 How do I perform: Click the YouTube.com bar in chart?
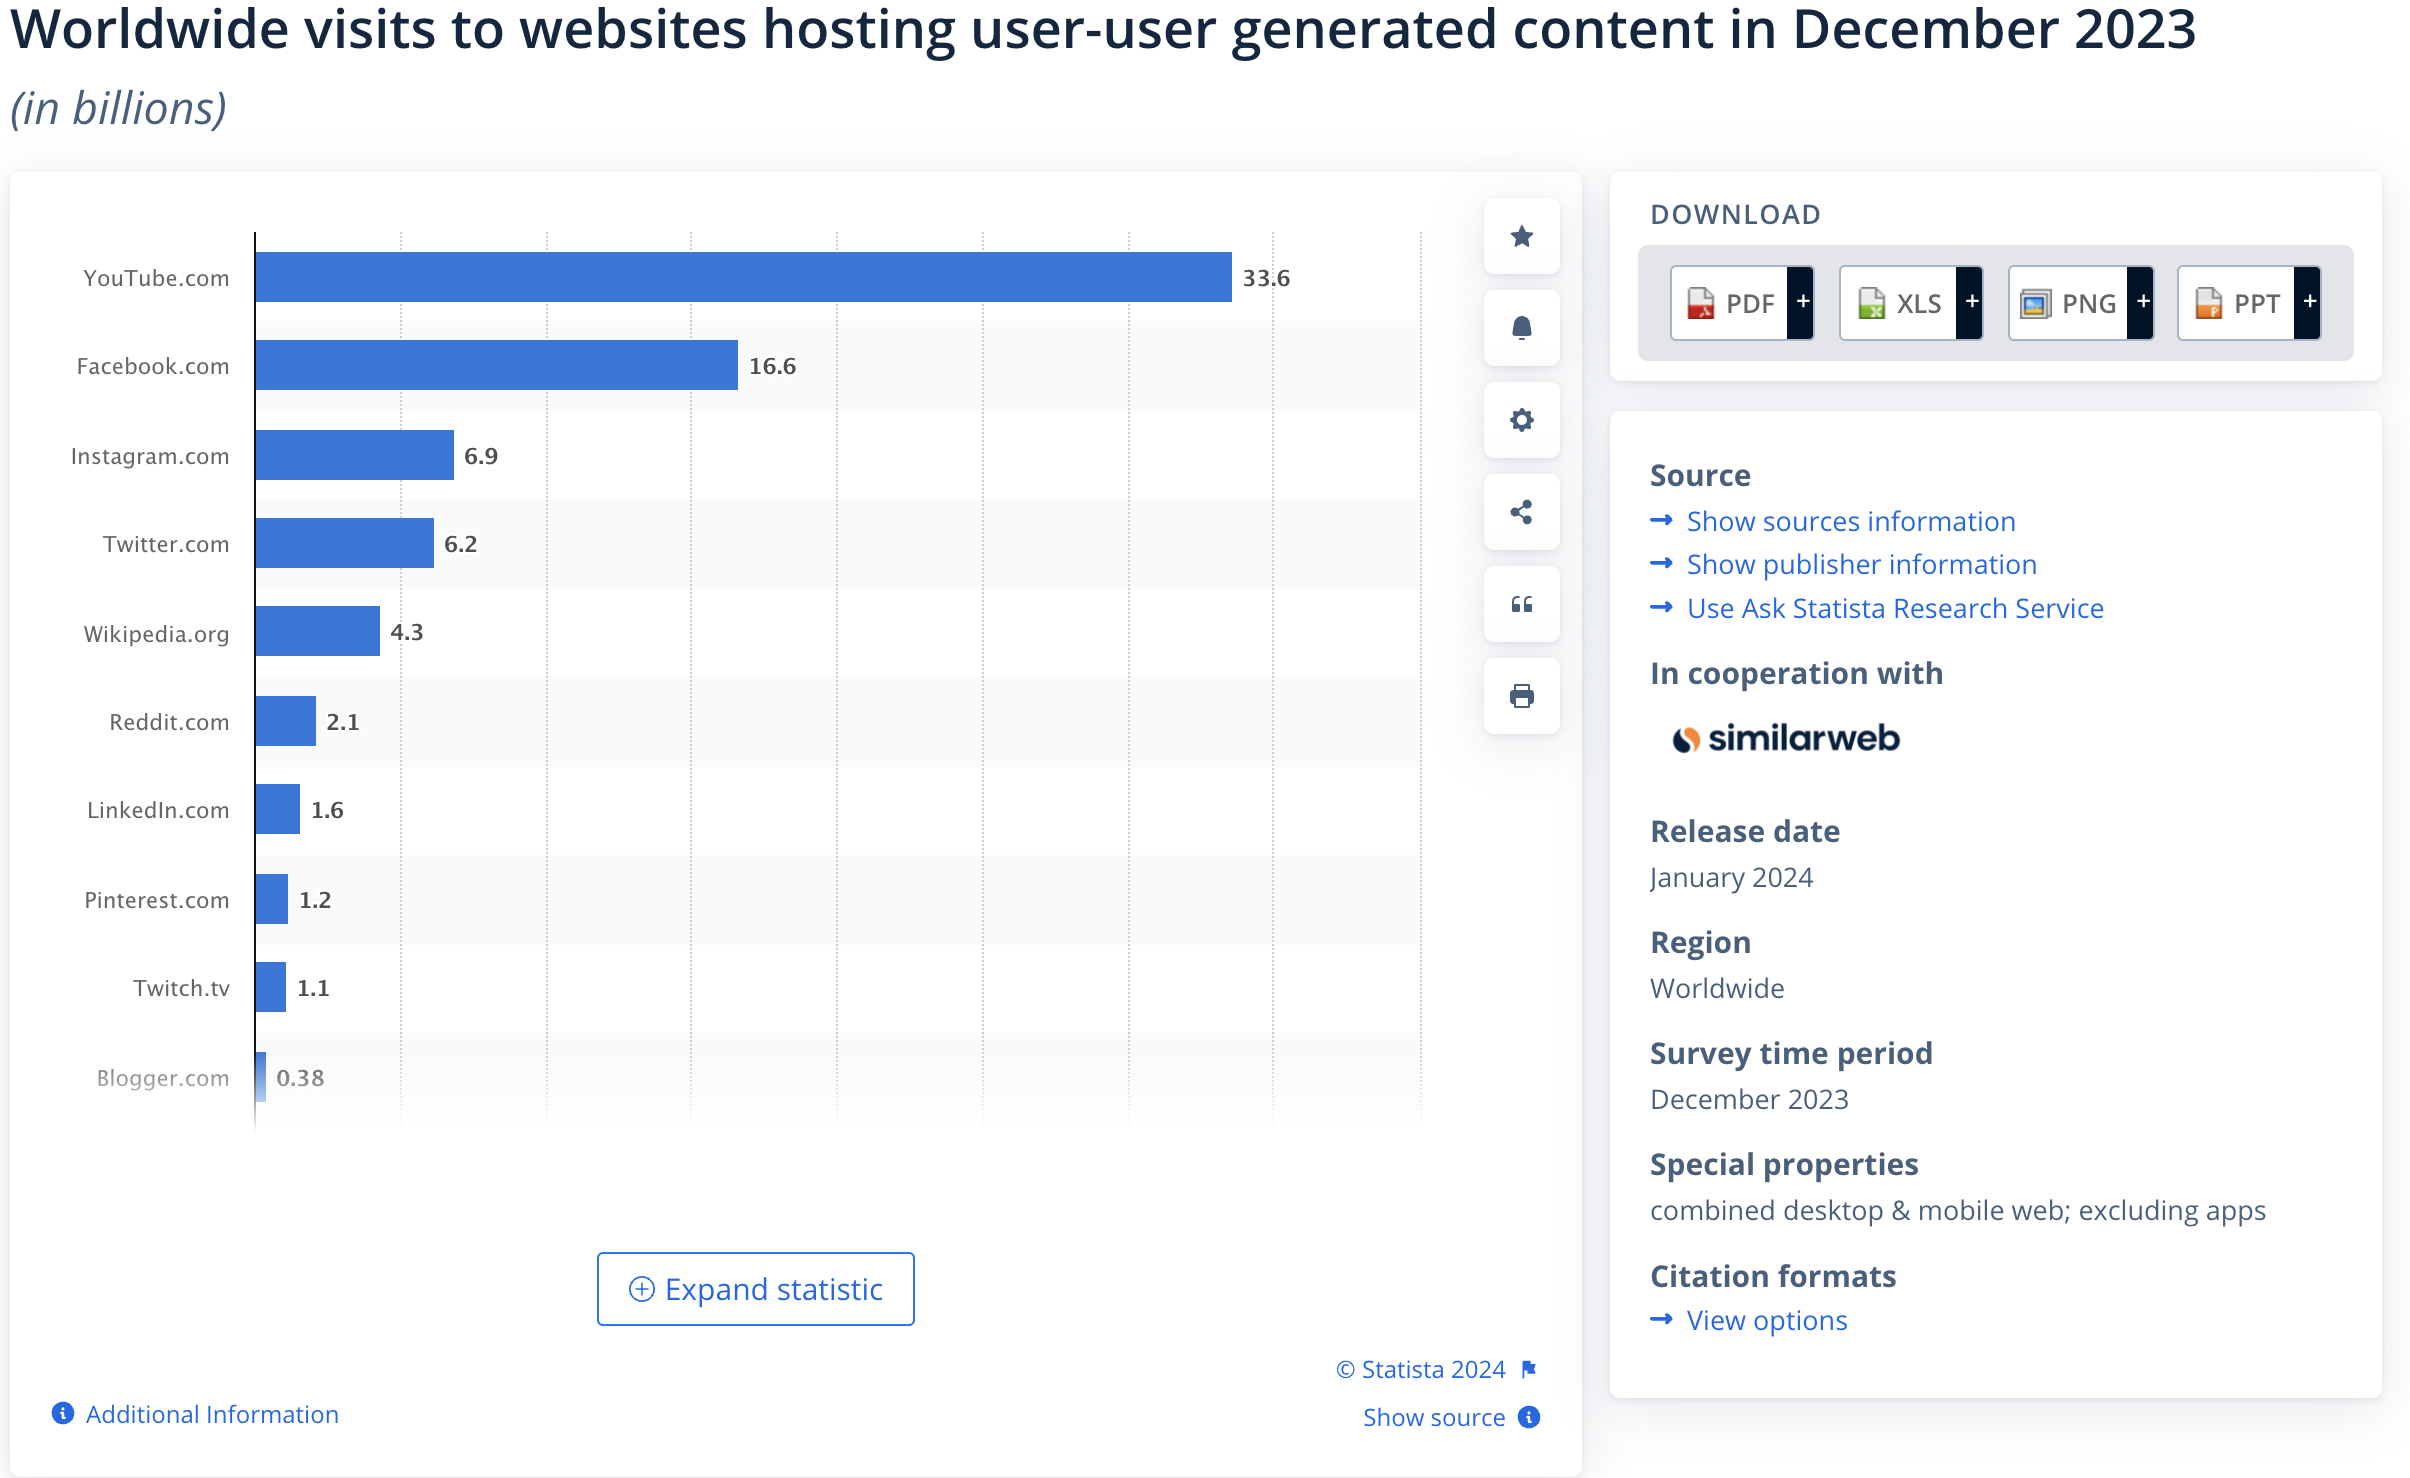(x=744, y=277)
